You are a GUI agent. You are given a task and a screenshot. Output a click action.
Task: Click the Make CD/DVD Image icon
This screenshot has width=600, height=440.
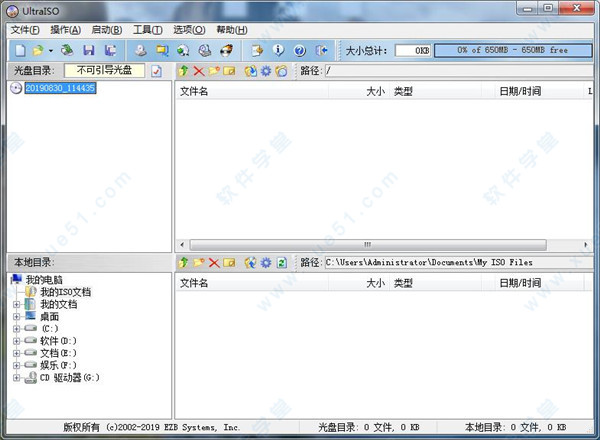point(141,51)
